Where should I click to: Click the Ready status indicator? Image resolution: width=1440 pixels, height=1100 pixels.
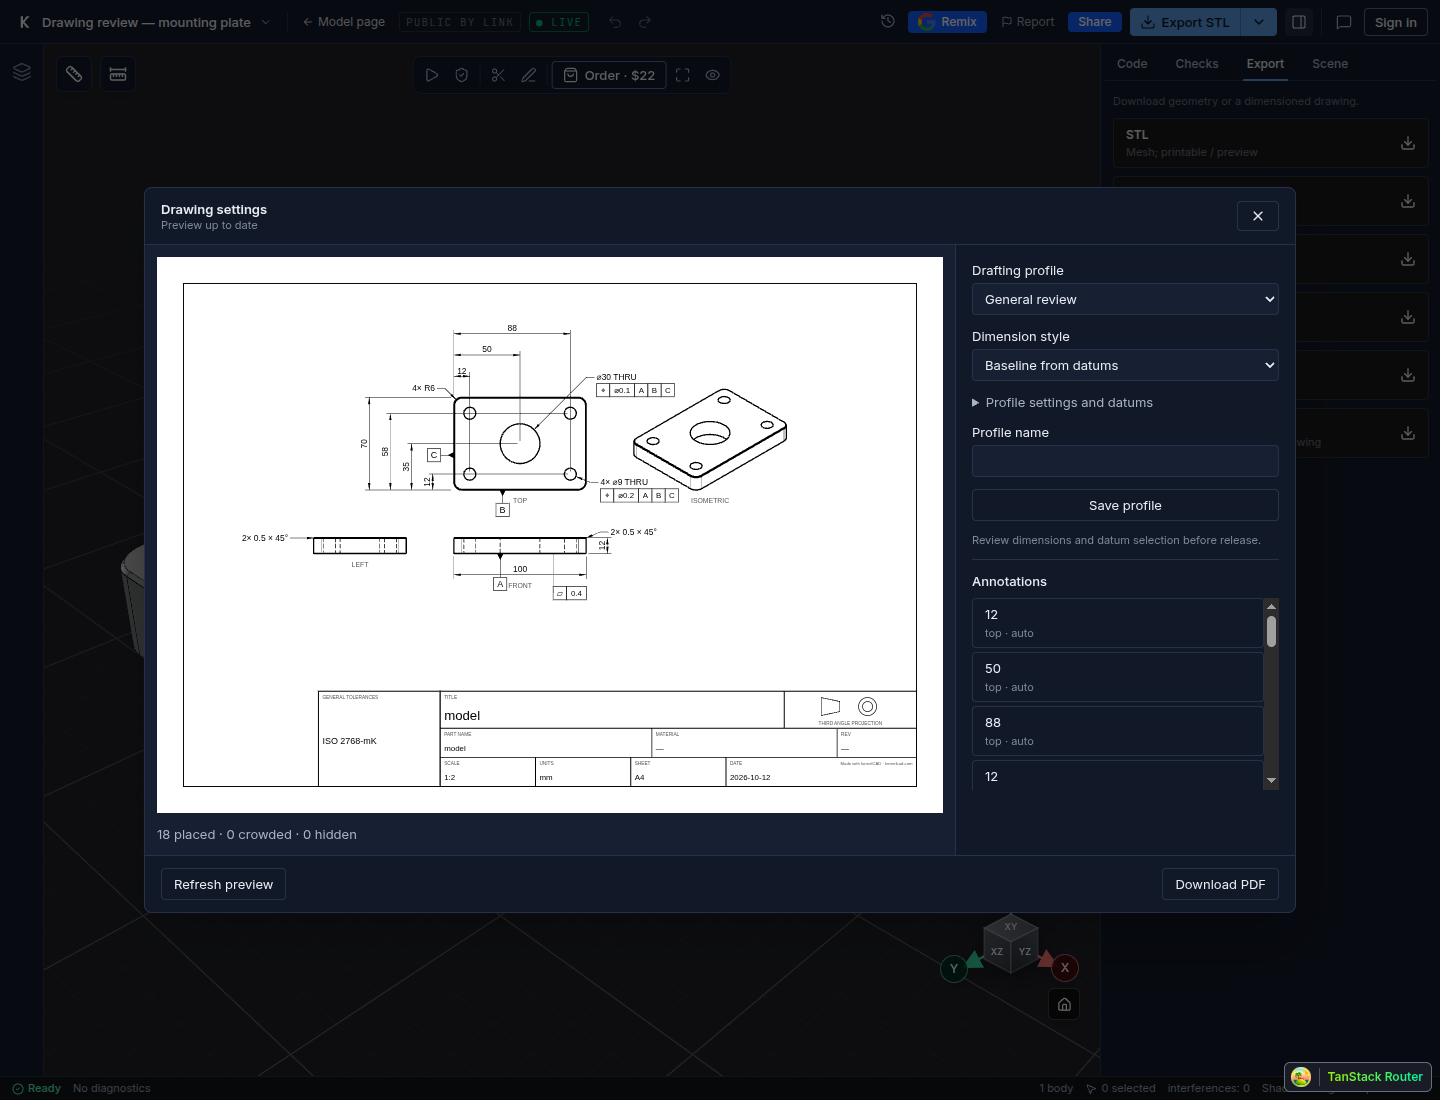click(x=36, y=1088)
